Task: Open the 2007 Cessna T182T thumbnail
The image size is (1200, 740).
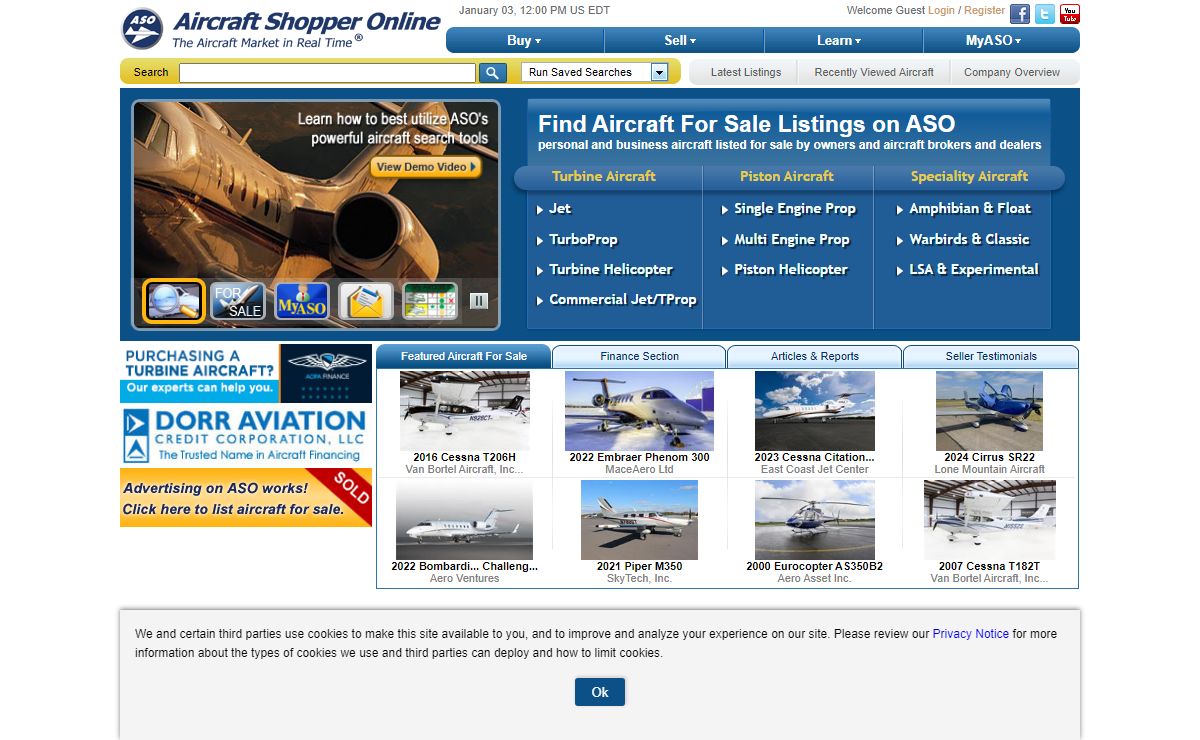Action: pos(989,520)
